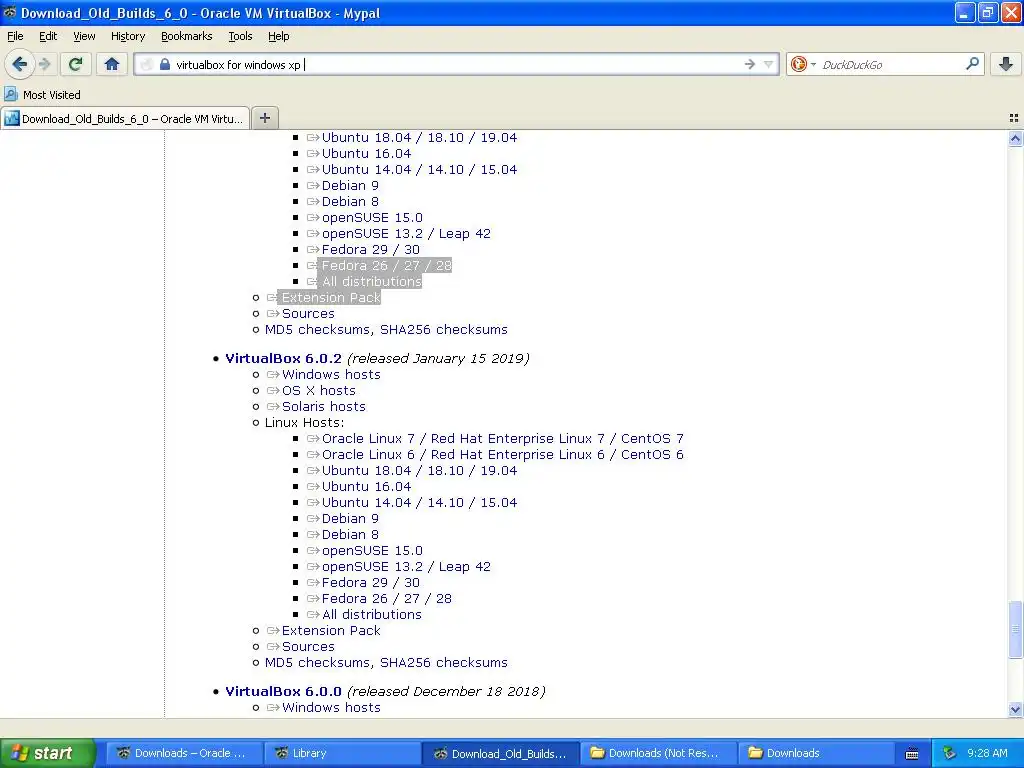Viewport: 1024px width, 768px height.
Task: Open the Most Visited bookmarks folder
Action: tap(43, 95)
